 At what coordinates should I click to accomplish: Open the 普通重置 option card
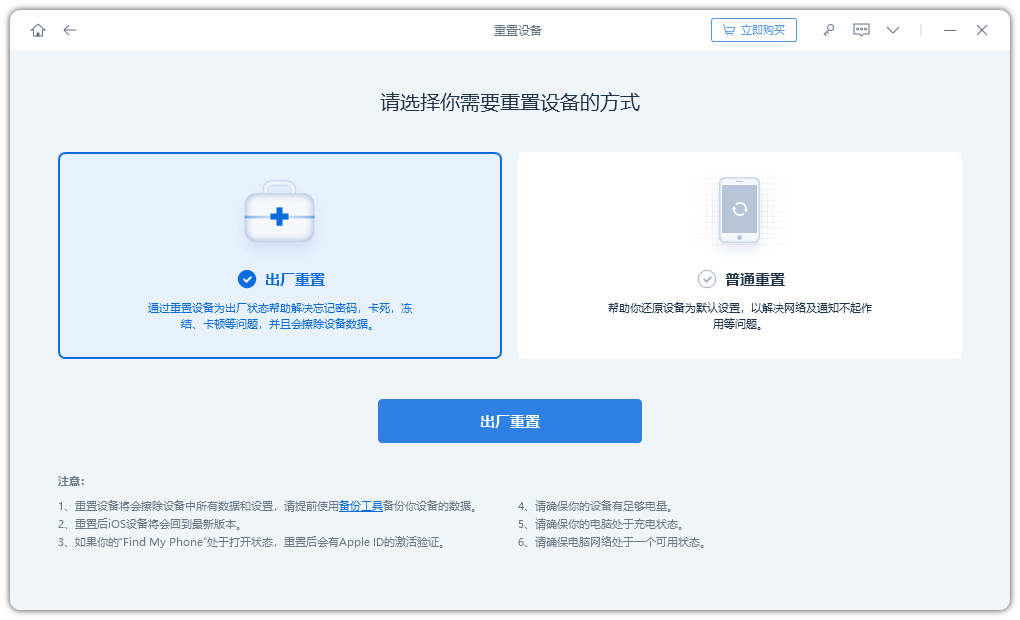point(740,255)
